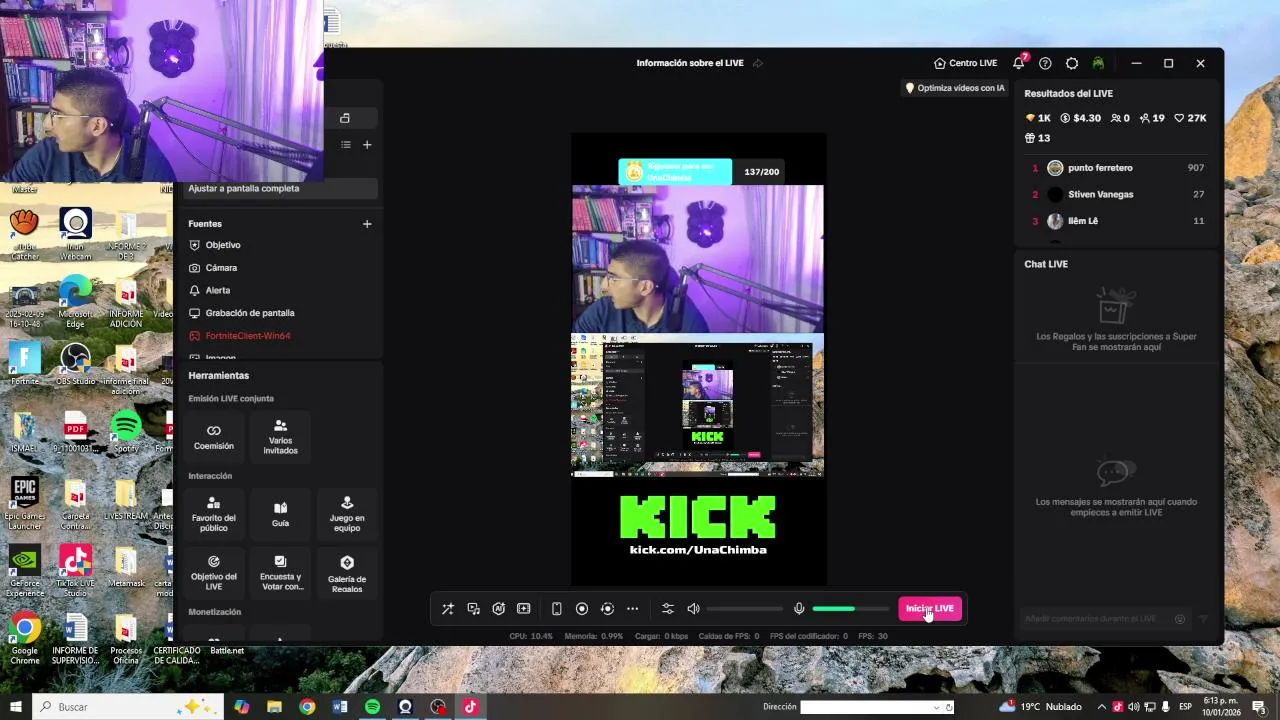This screenshot has width=1280, height=720.
Task: Open the Encuesta y Votar tool
Action: click(x=280, y=573)
